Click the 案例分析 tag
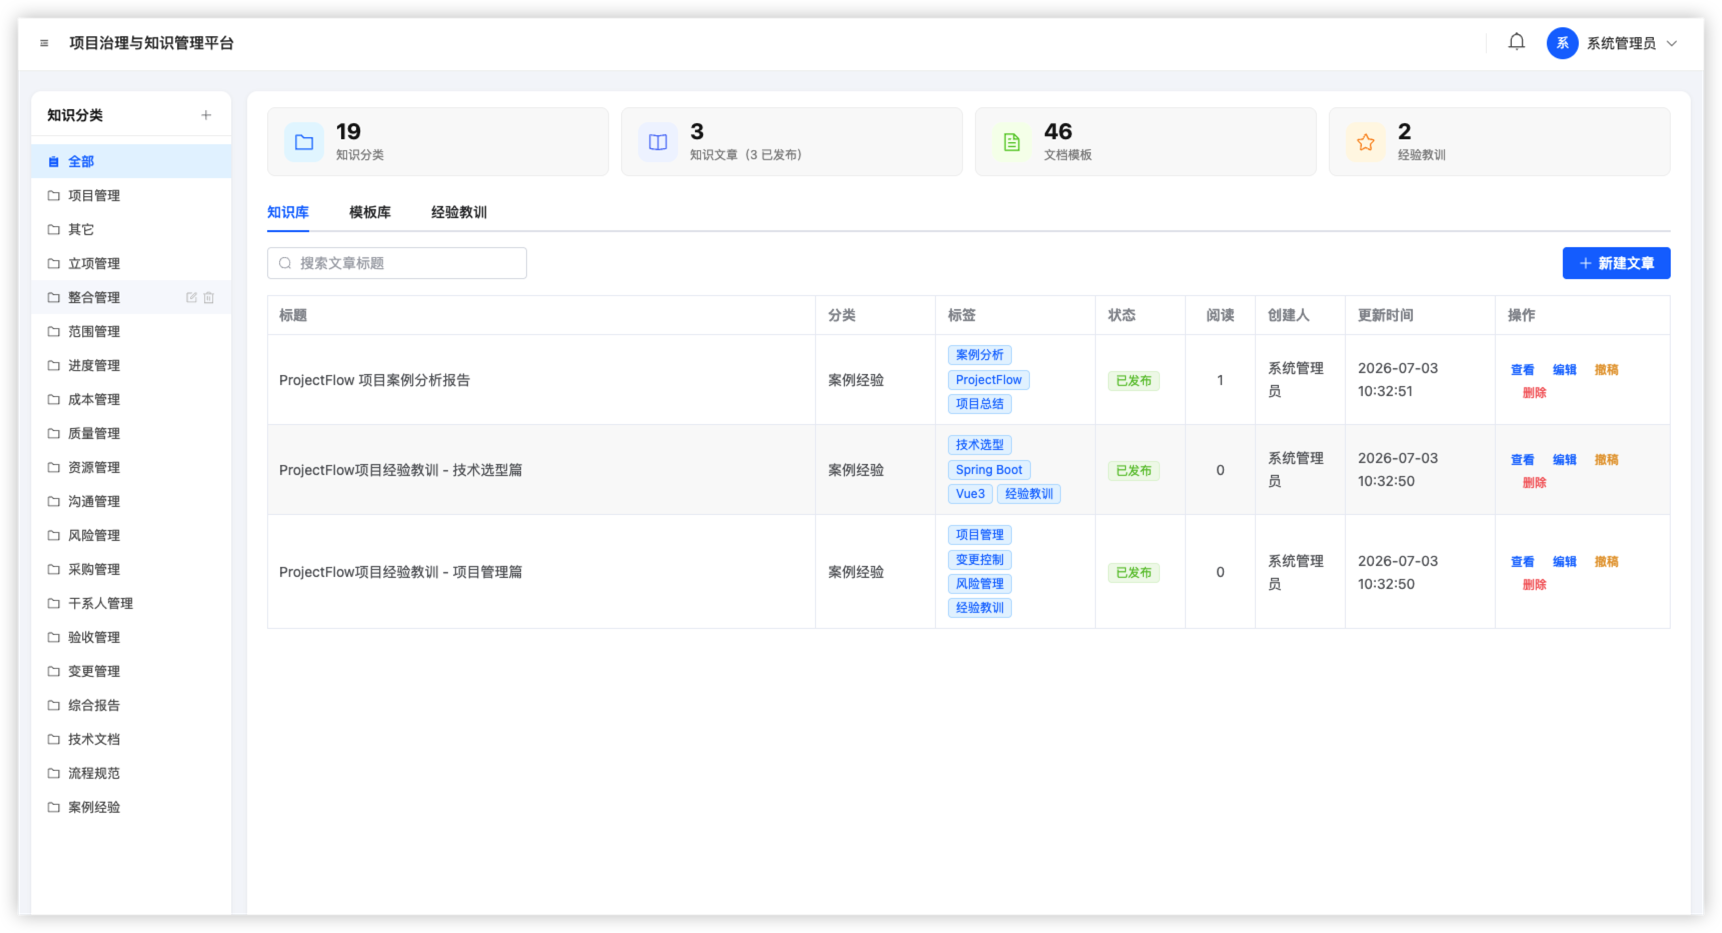 (980, 355)
